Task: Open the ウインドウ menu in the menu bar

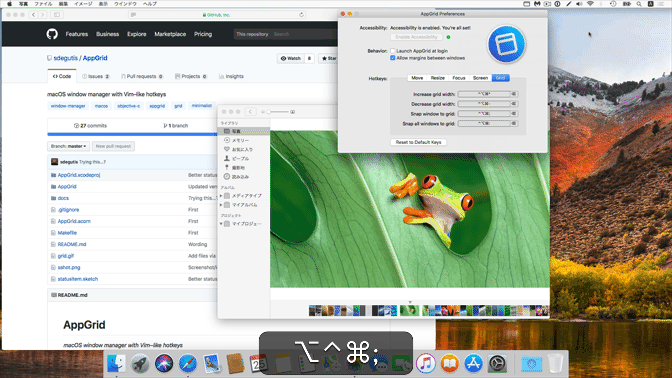Action: (125, 4)
